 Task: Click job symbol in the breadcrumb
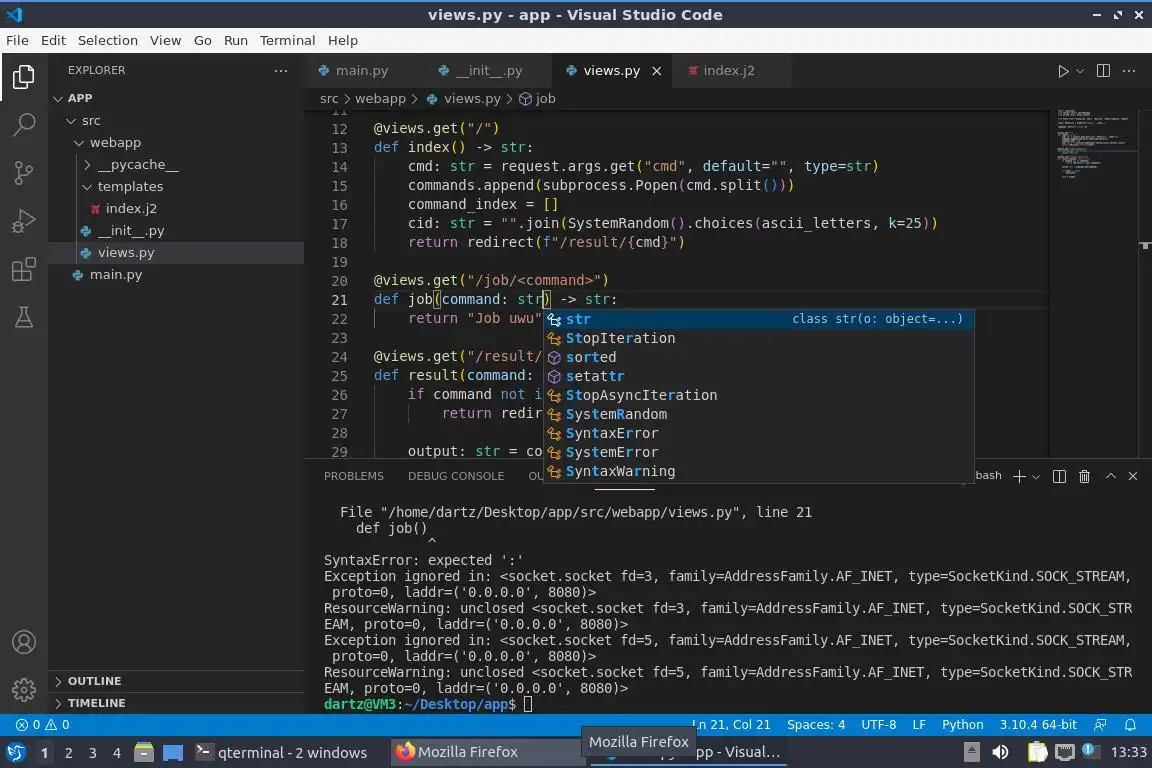(537, 98)
